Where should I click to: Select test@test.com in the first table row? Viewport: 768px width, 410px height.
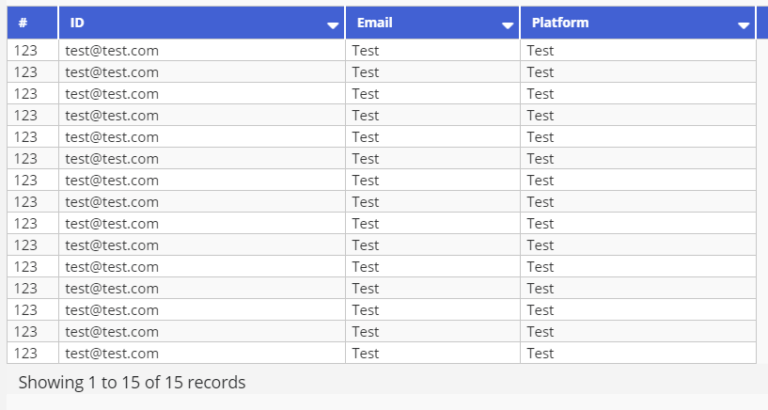coord(112,50)
